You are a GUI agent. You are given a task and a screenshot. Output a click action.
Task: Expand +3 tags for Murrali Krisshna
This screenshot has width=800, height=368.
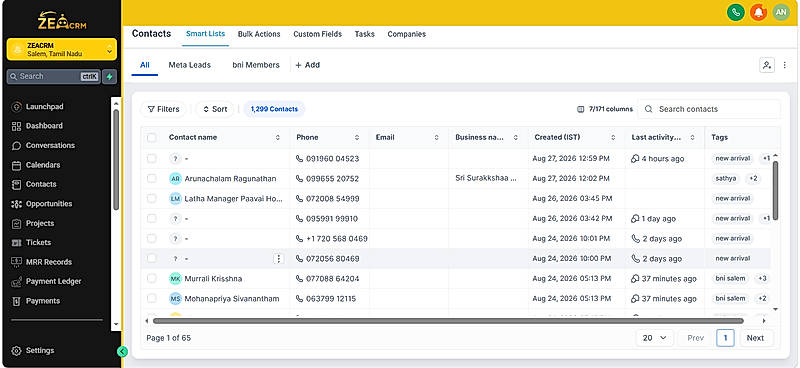click(762, 279)
